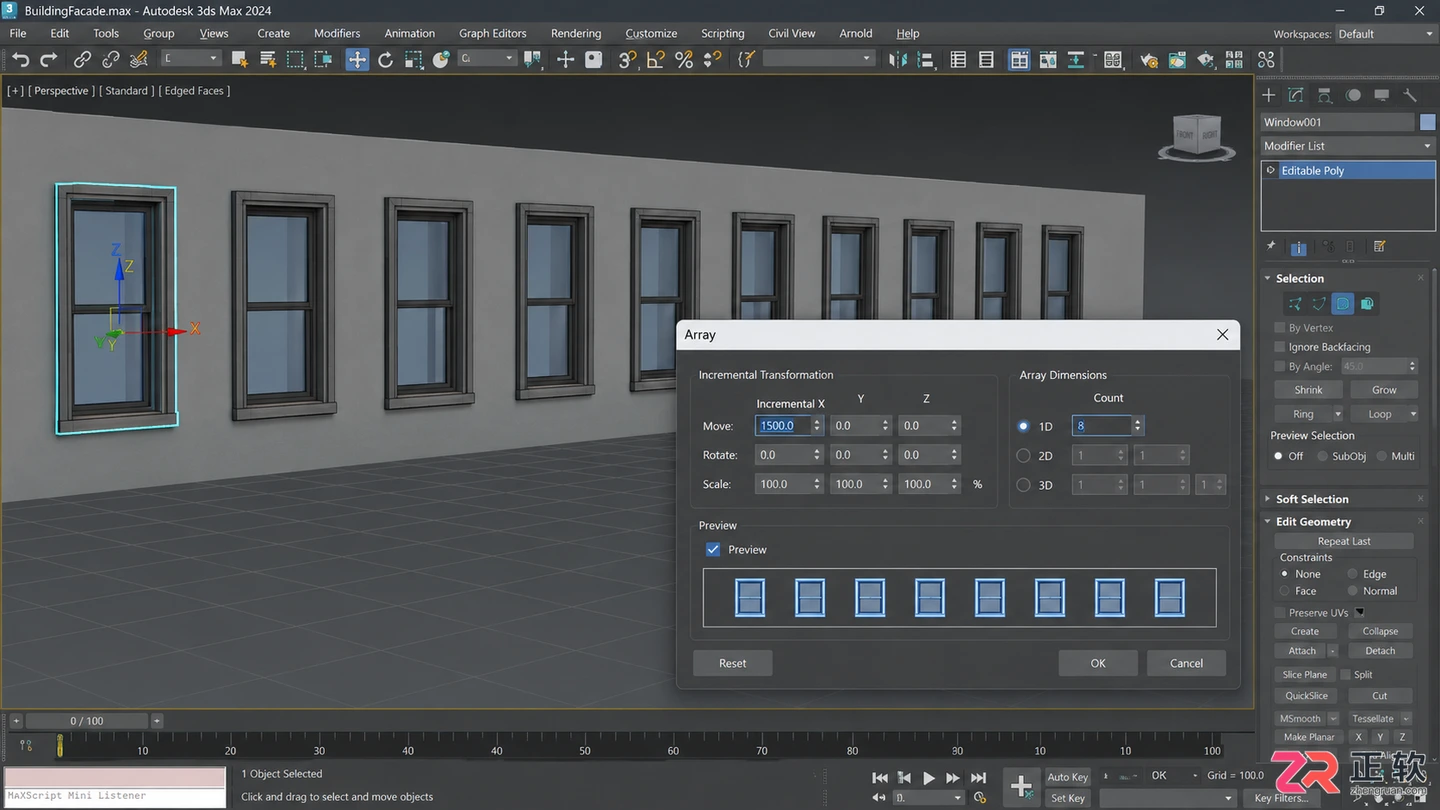Open the Rendering menu

[x=576, y=33]
